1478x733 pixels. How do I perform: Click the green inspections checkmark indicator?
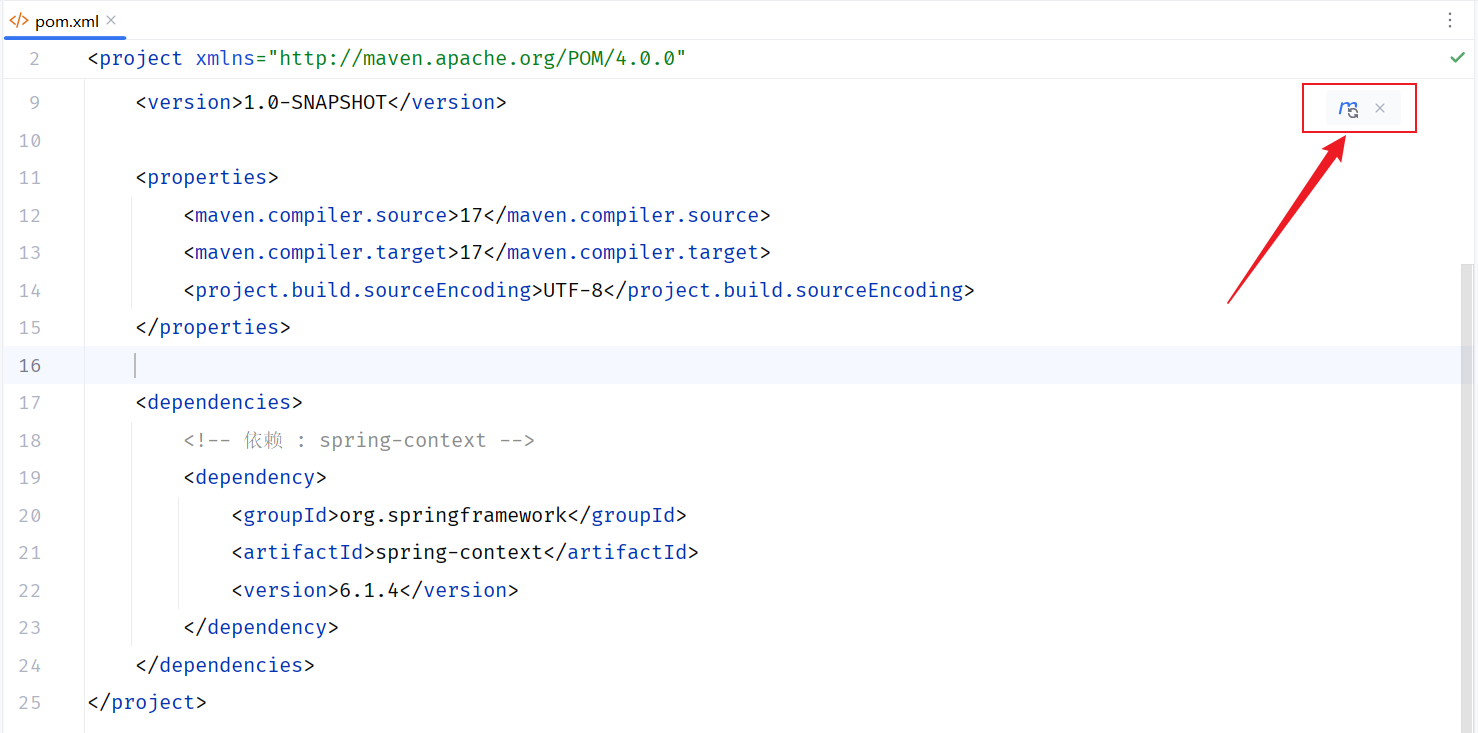1457,58
